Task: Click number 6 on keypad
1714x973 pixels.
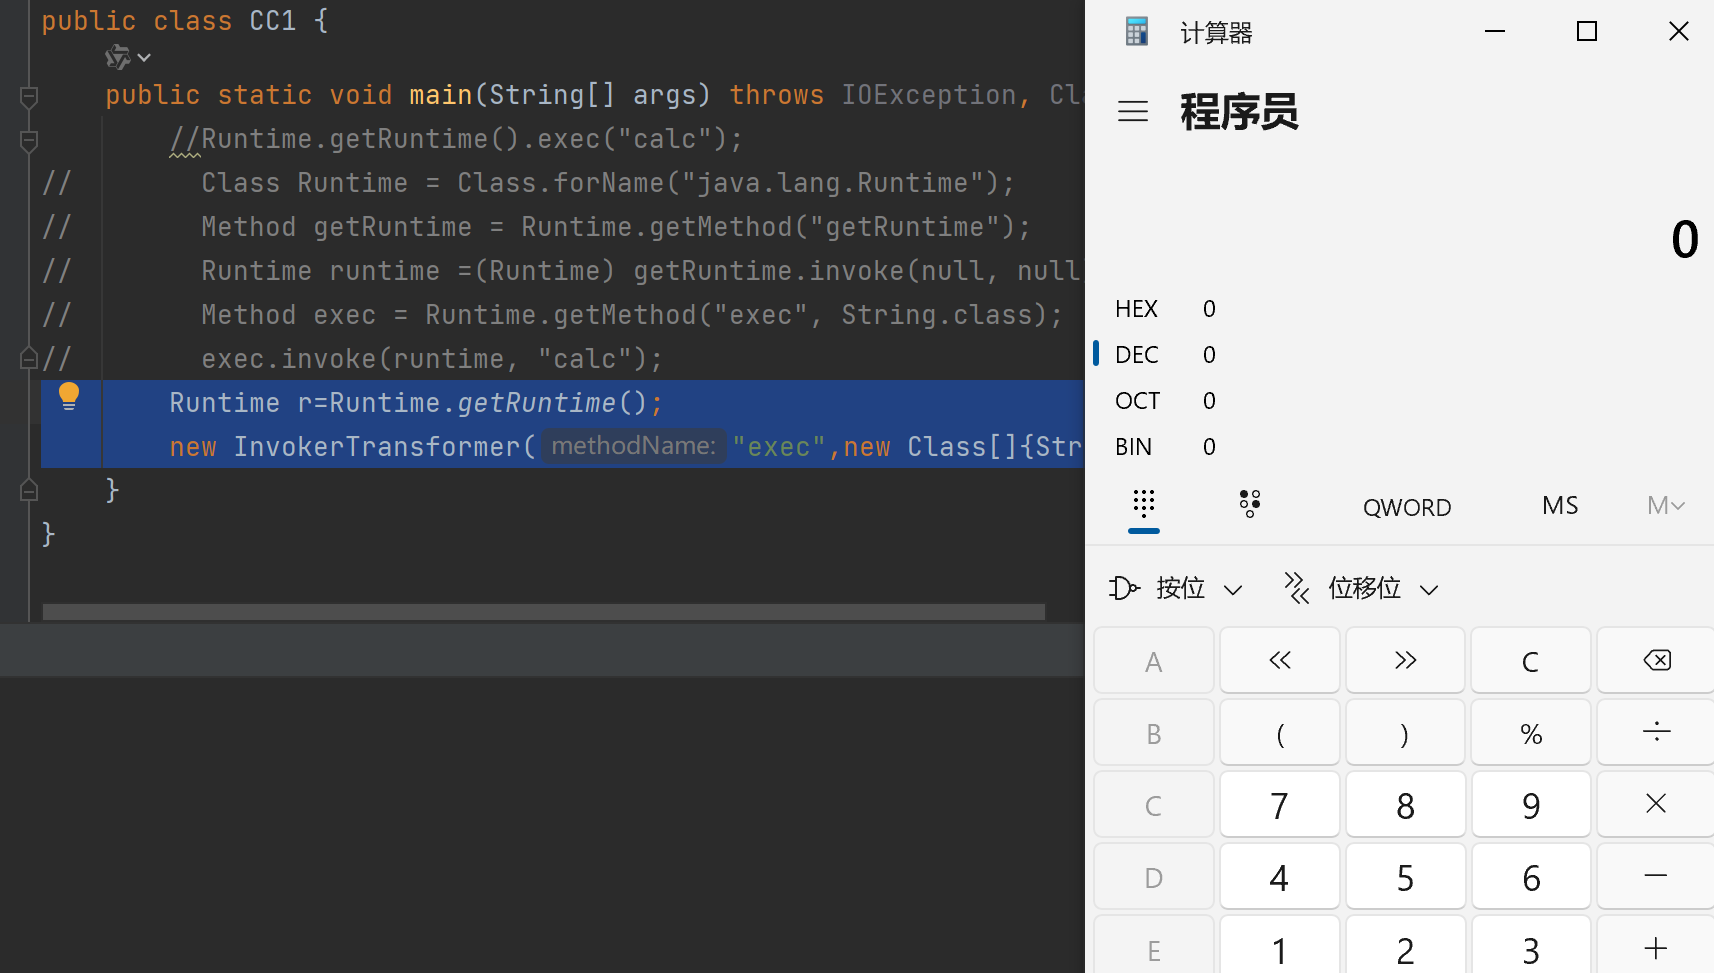Action: [1530, 877]
